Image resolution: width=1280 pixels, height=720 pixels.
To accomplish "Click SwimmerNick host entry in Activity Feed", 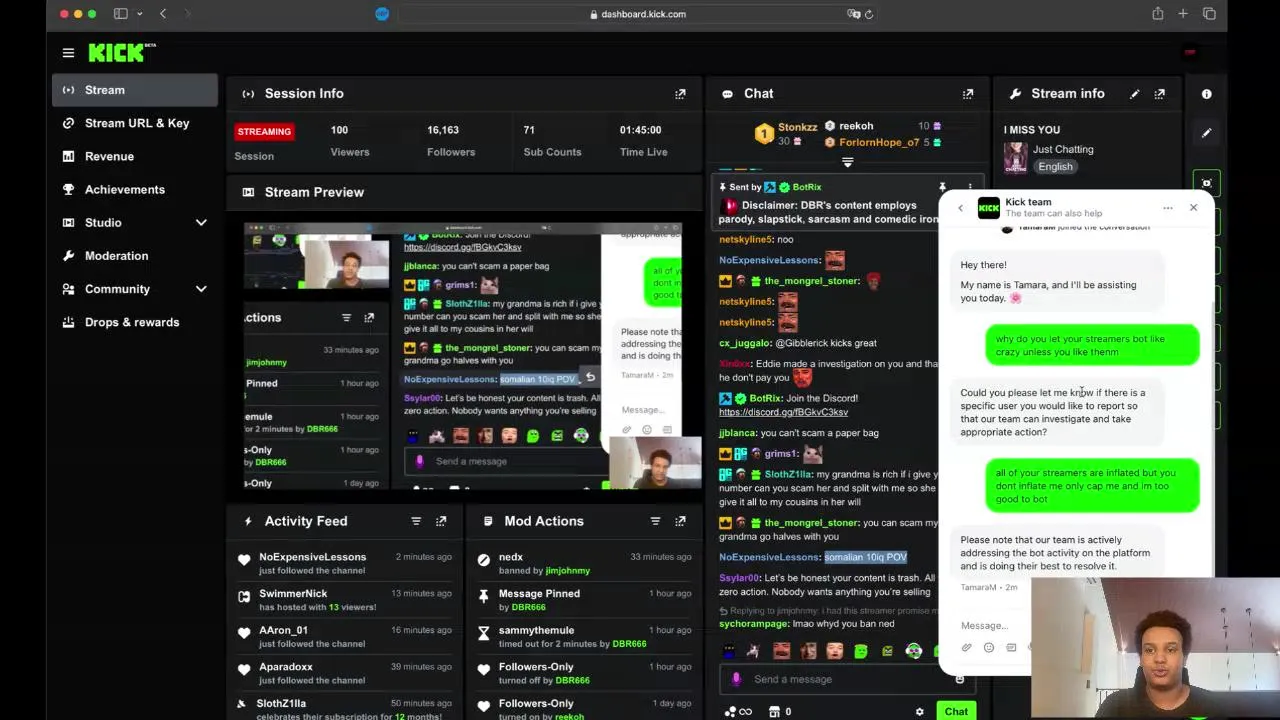I will (x=345, y=600).
